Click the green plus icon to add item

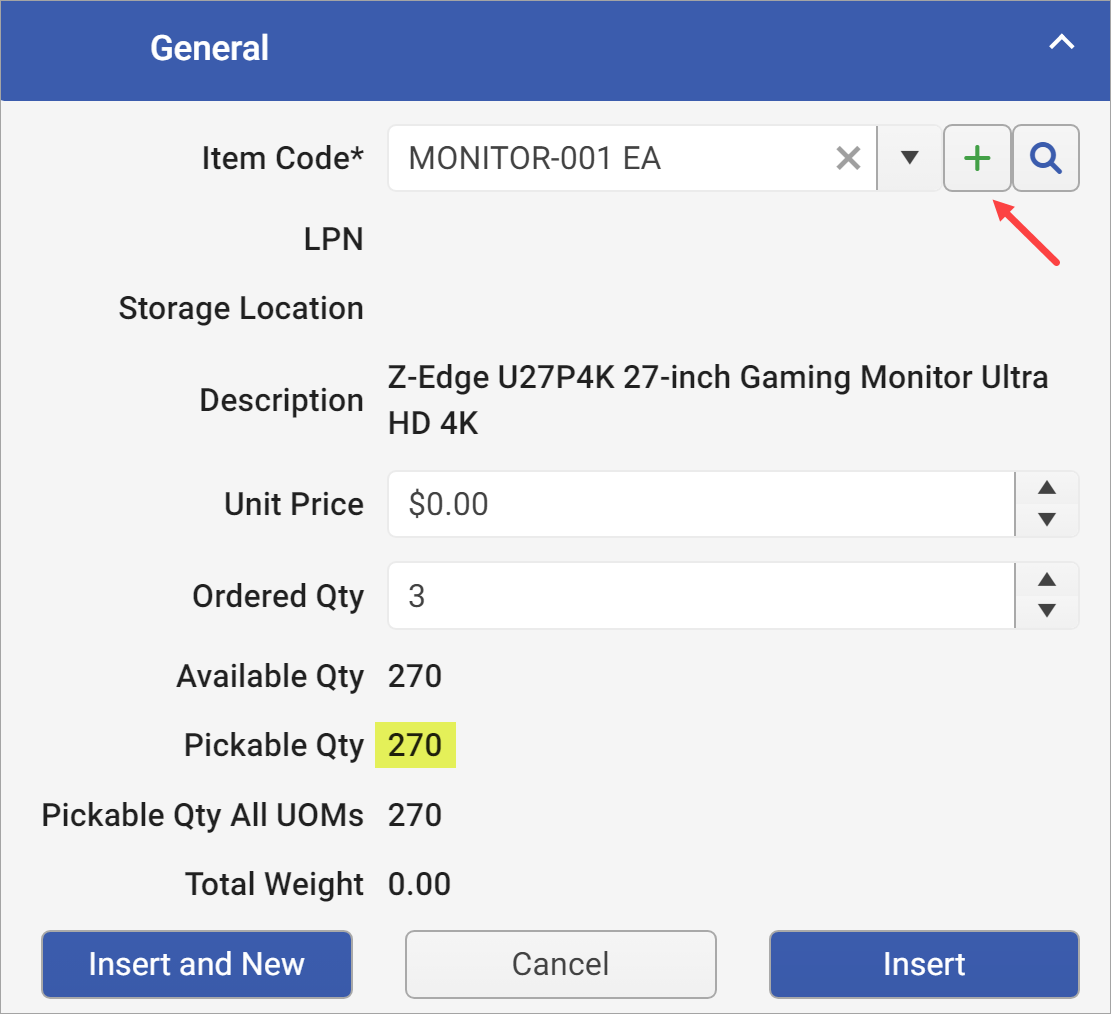977,157
